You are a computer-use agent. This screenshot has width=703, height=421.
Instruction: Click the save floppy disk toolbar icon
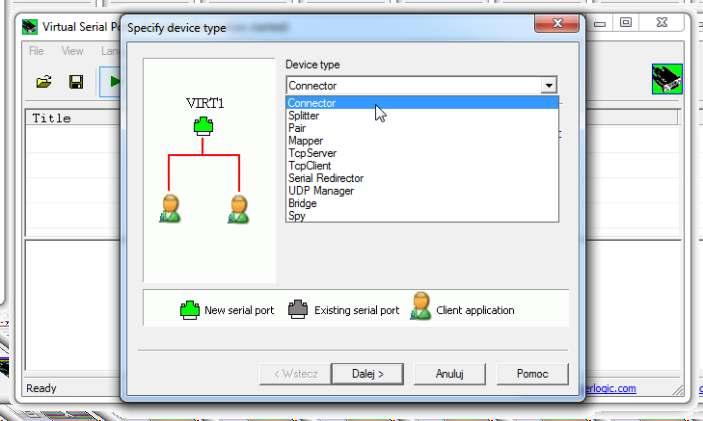click(x=76, y=82)
